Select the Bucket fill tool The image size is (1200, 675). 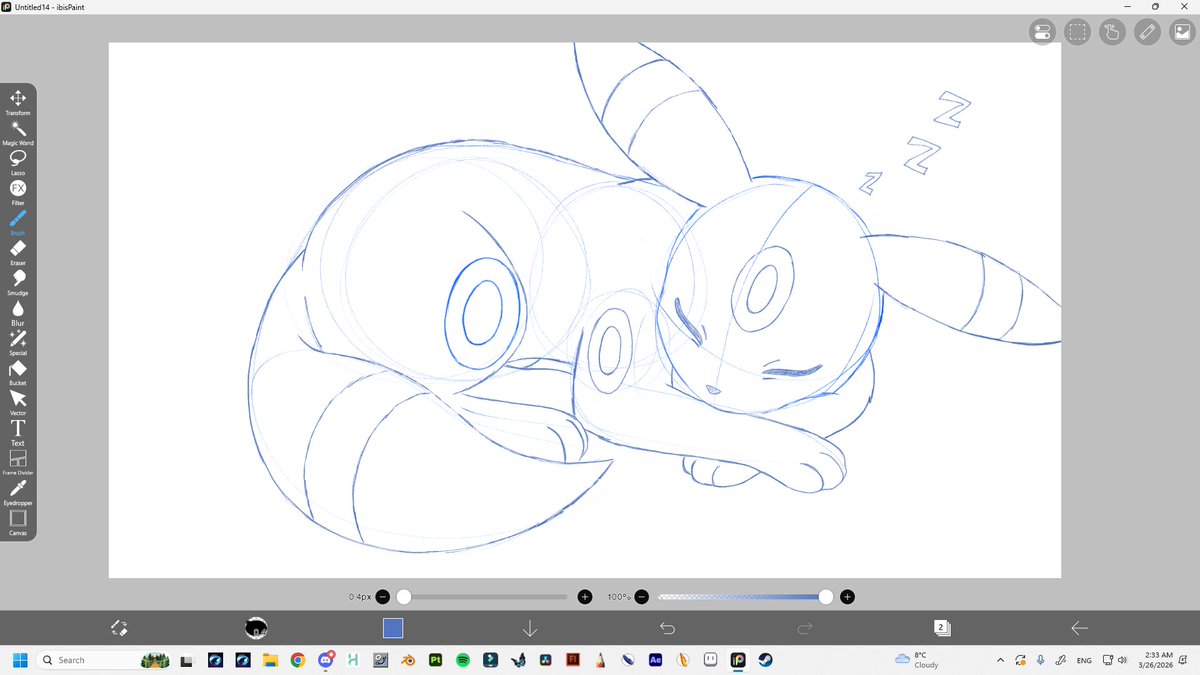(17, 368)
